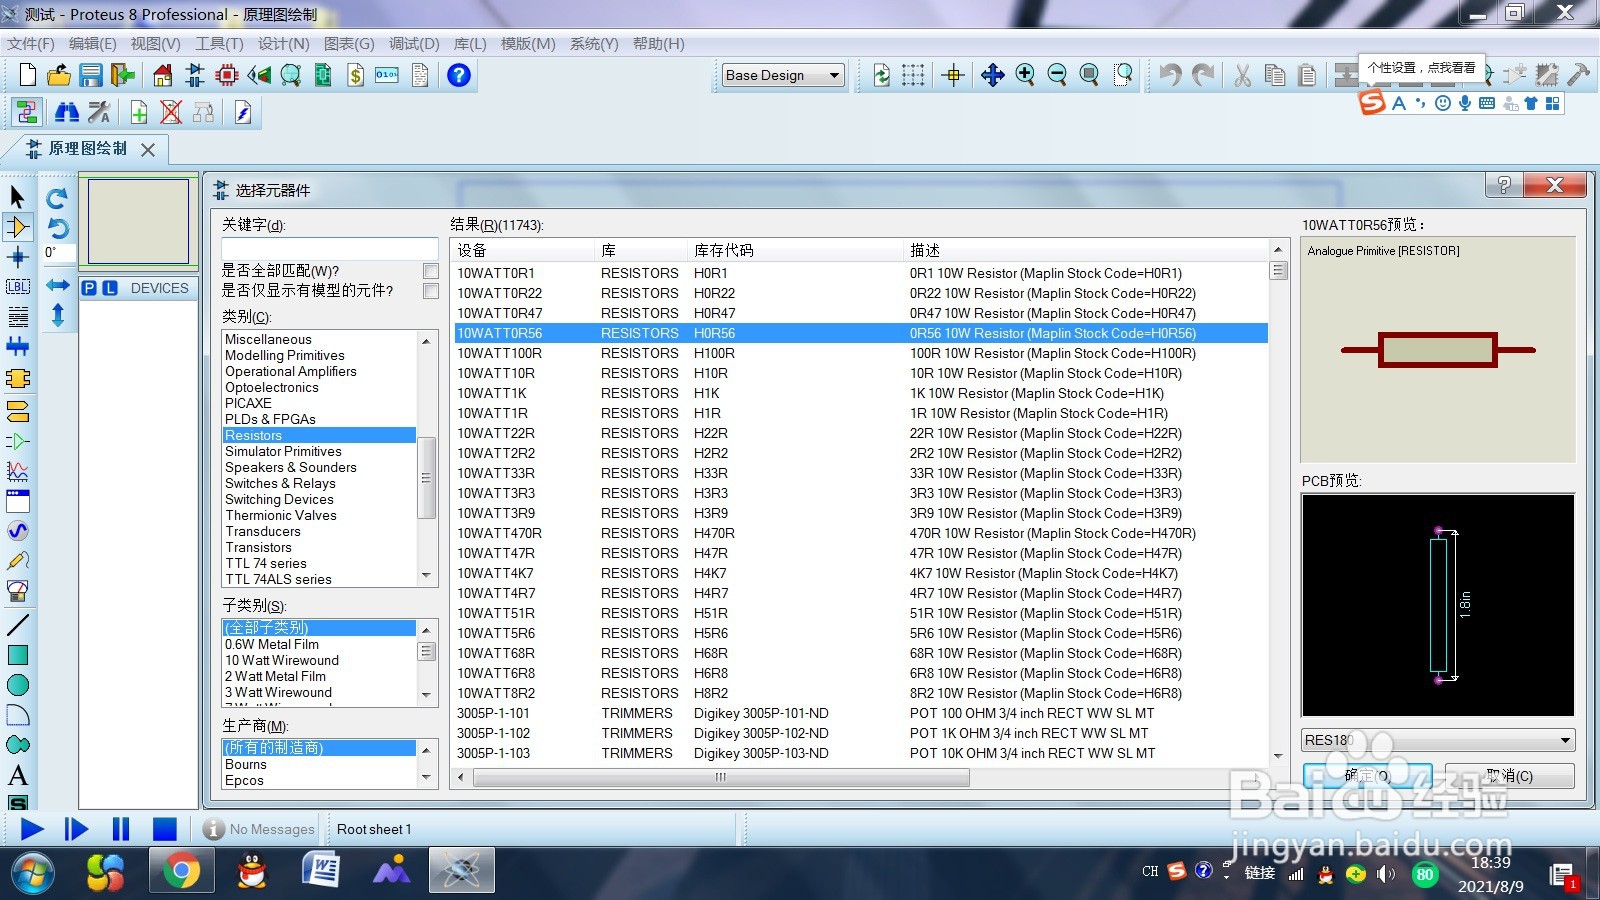Click the L library manager button
Screen dimensions: 1600x900
point(110,288)
